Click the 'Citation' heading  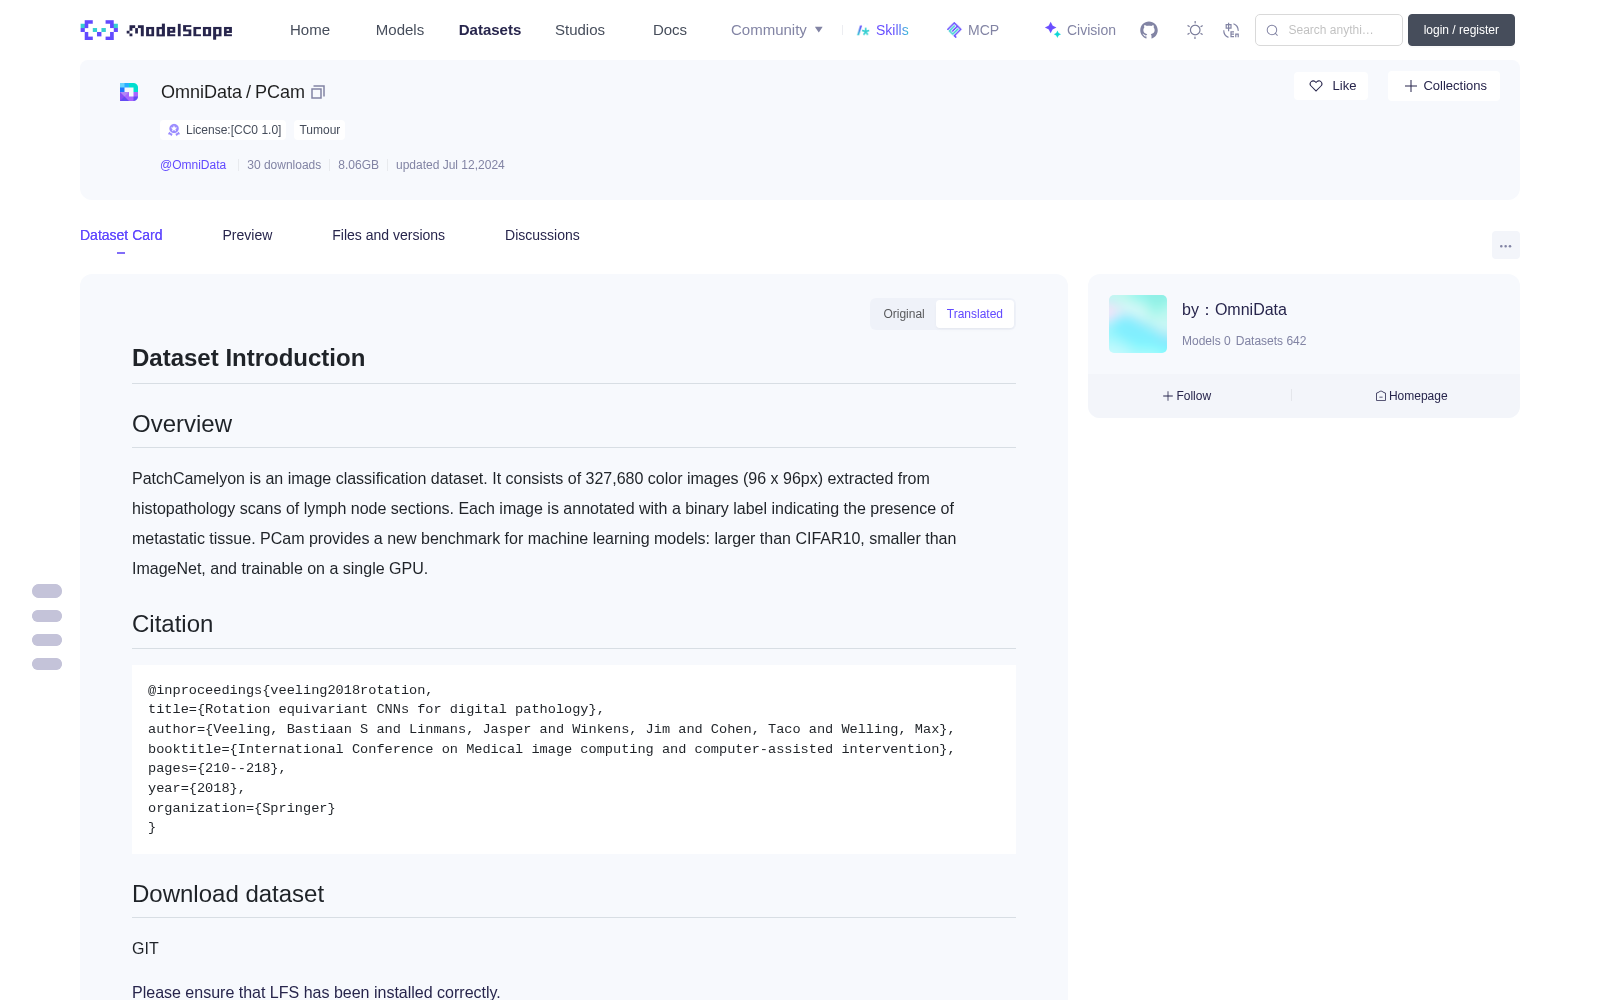click(x=172, y=624)
